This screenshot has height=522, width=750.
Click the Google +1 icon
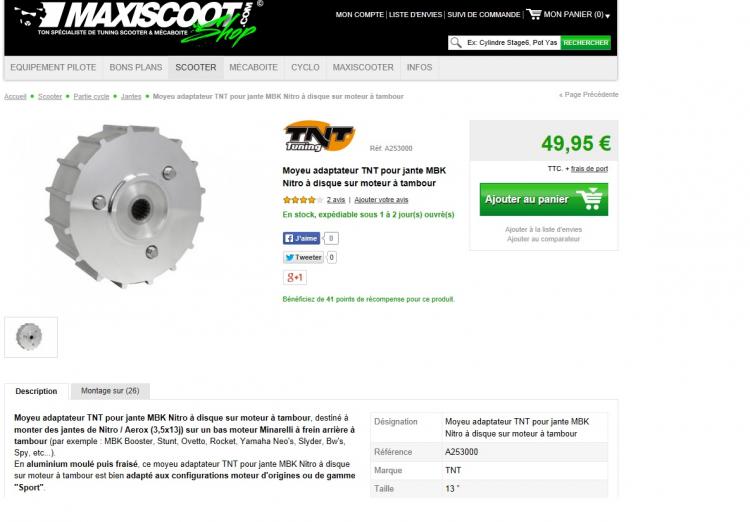(x=295, y=278)
